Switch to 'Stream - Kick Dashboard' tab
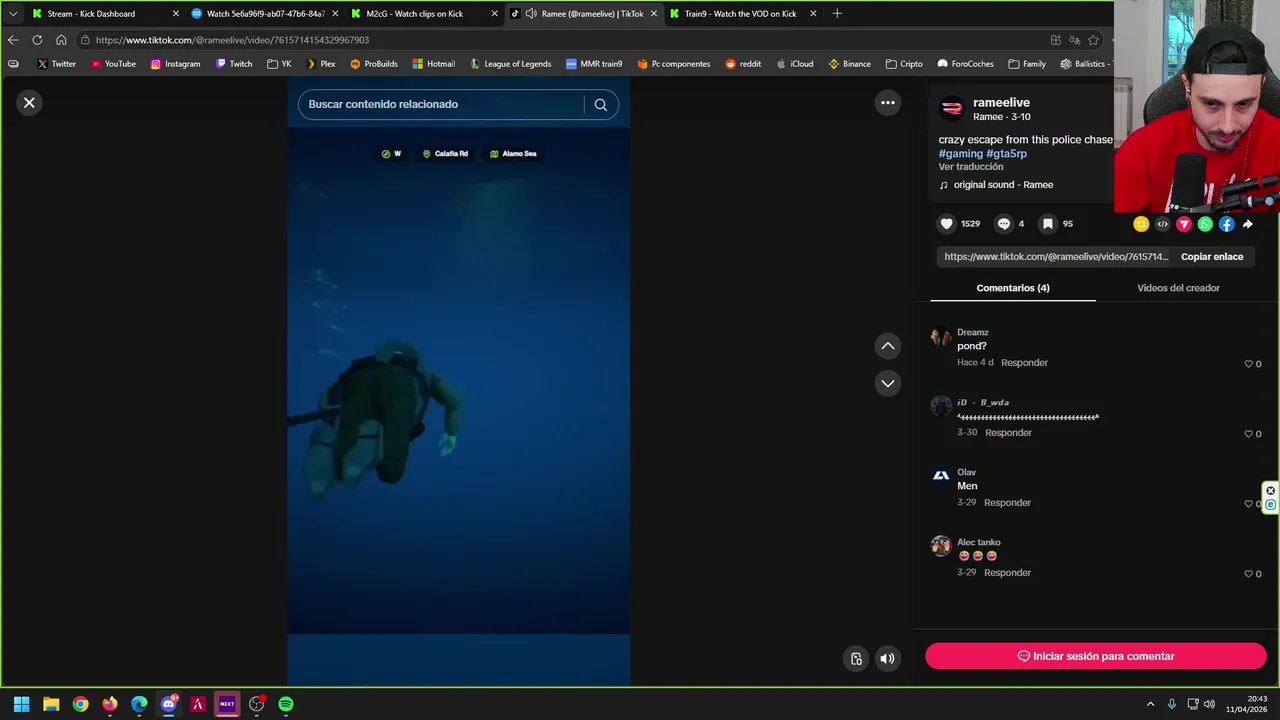This screenshot has width=1280, height=720. click(103, 14)
